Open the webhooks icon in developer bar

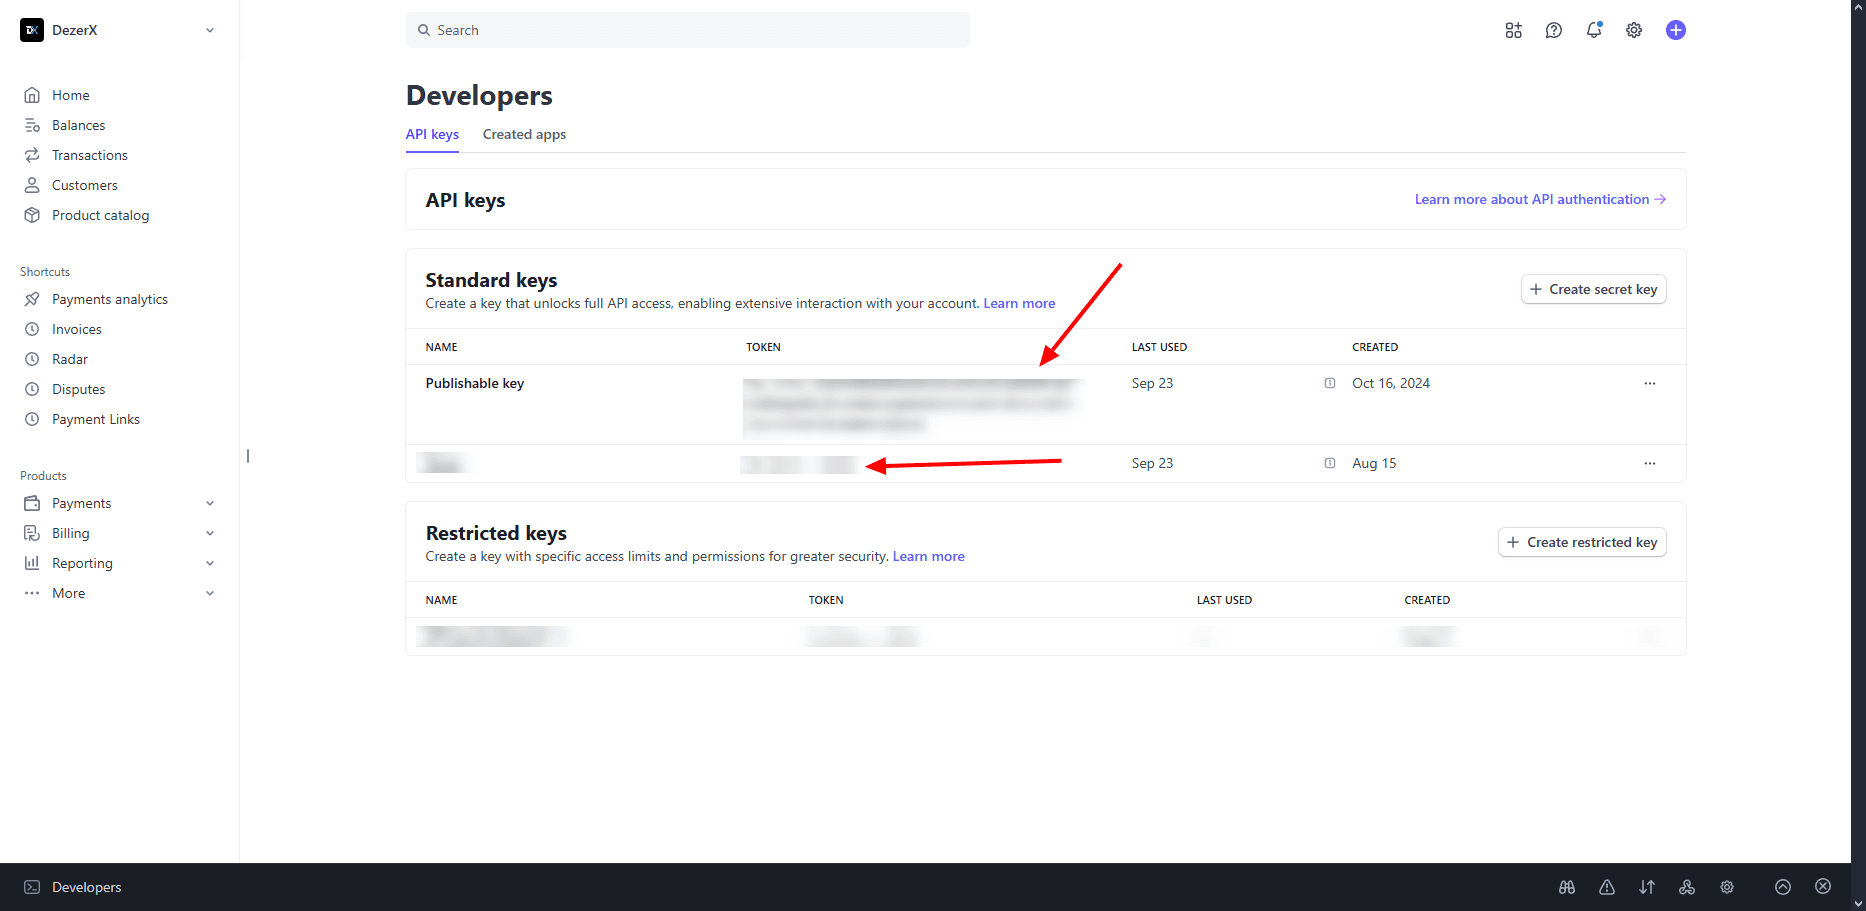1687,887
